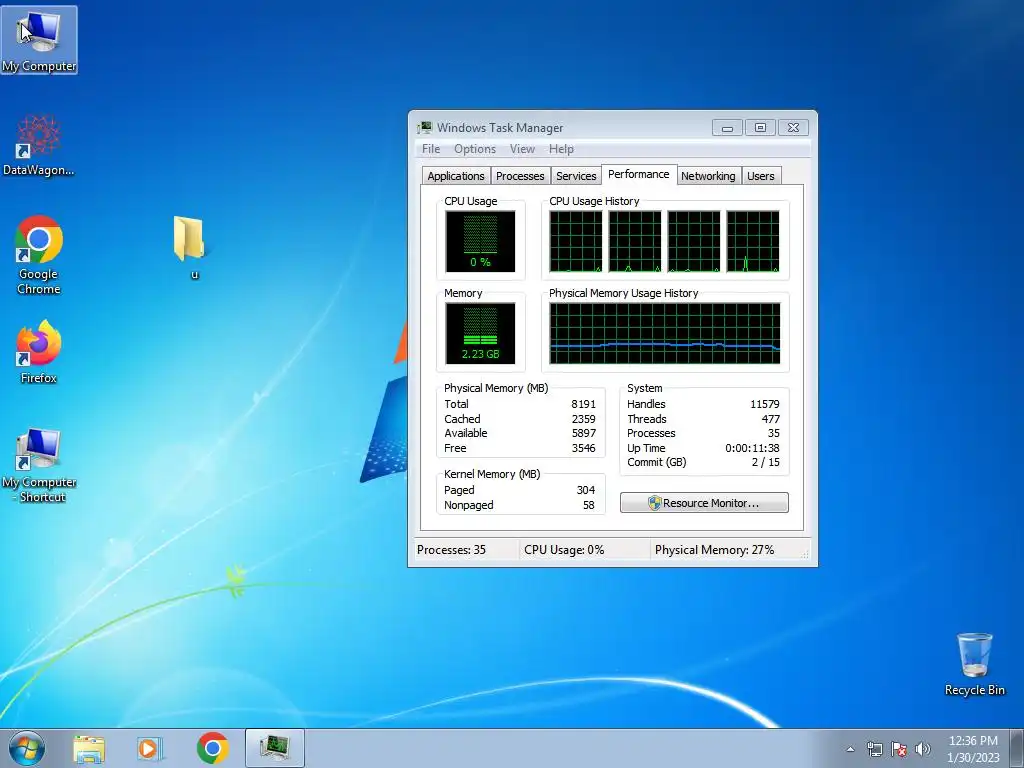The width and height of the screenshot is (1024, 768).
Task: Click the Available value 5897
Action: coord(583,433)
